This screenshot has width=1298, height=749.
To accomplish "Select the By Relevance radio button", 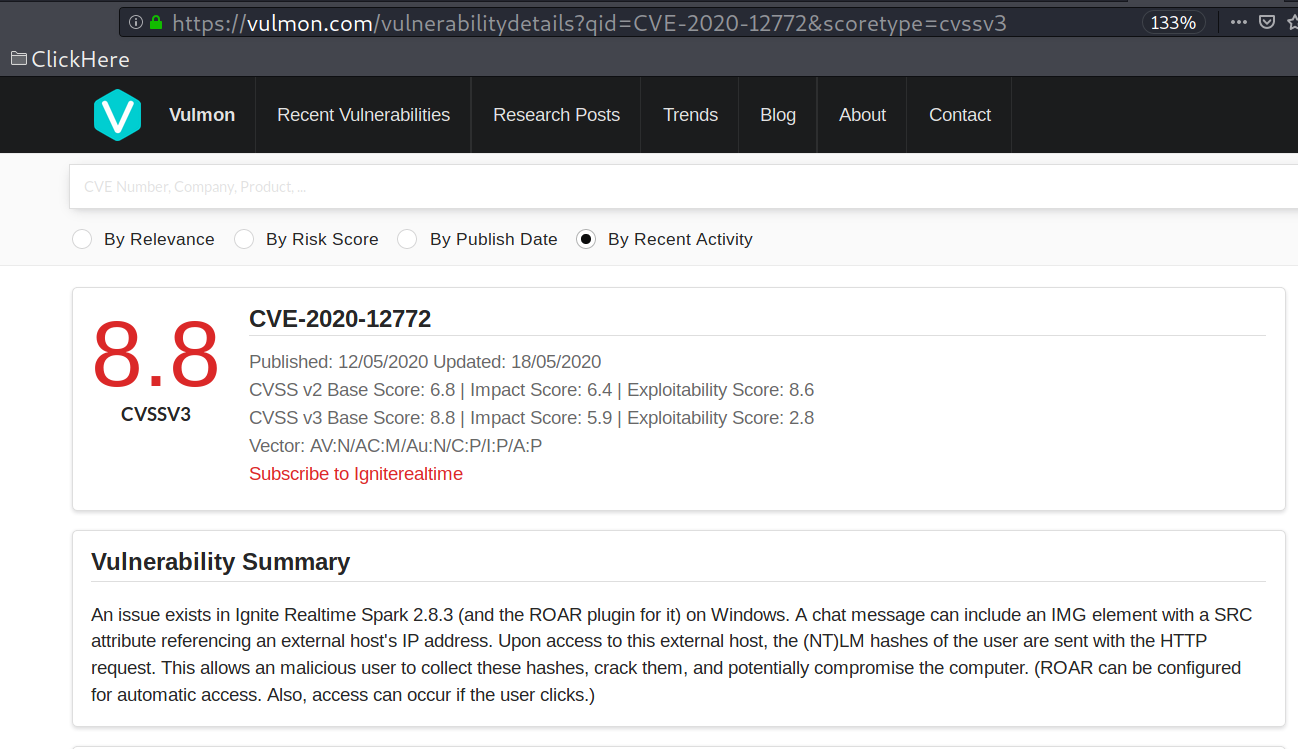I will [x=83, y=239].
